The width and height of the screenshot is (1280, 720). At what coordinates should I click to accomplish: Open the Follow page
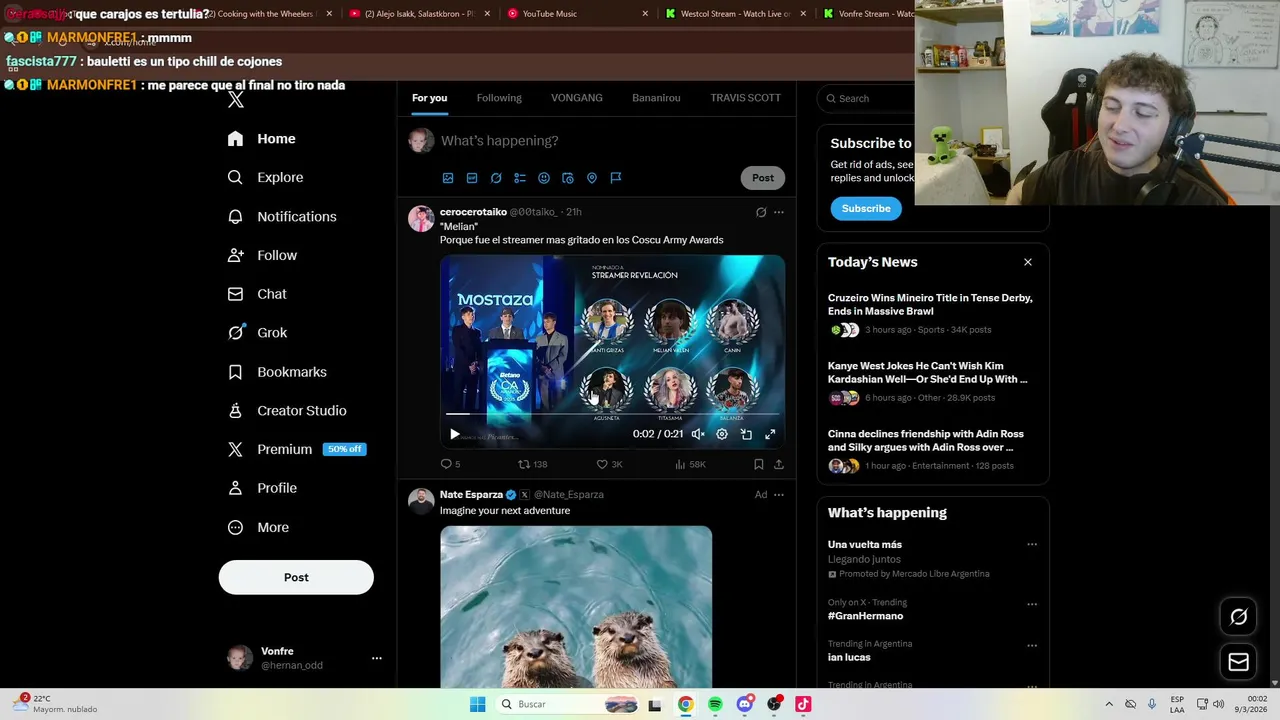tap(263, 256)
